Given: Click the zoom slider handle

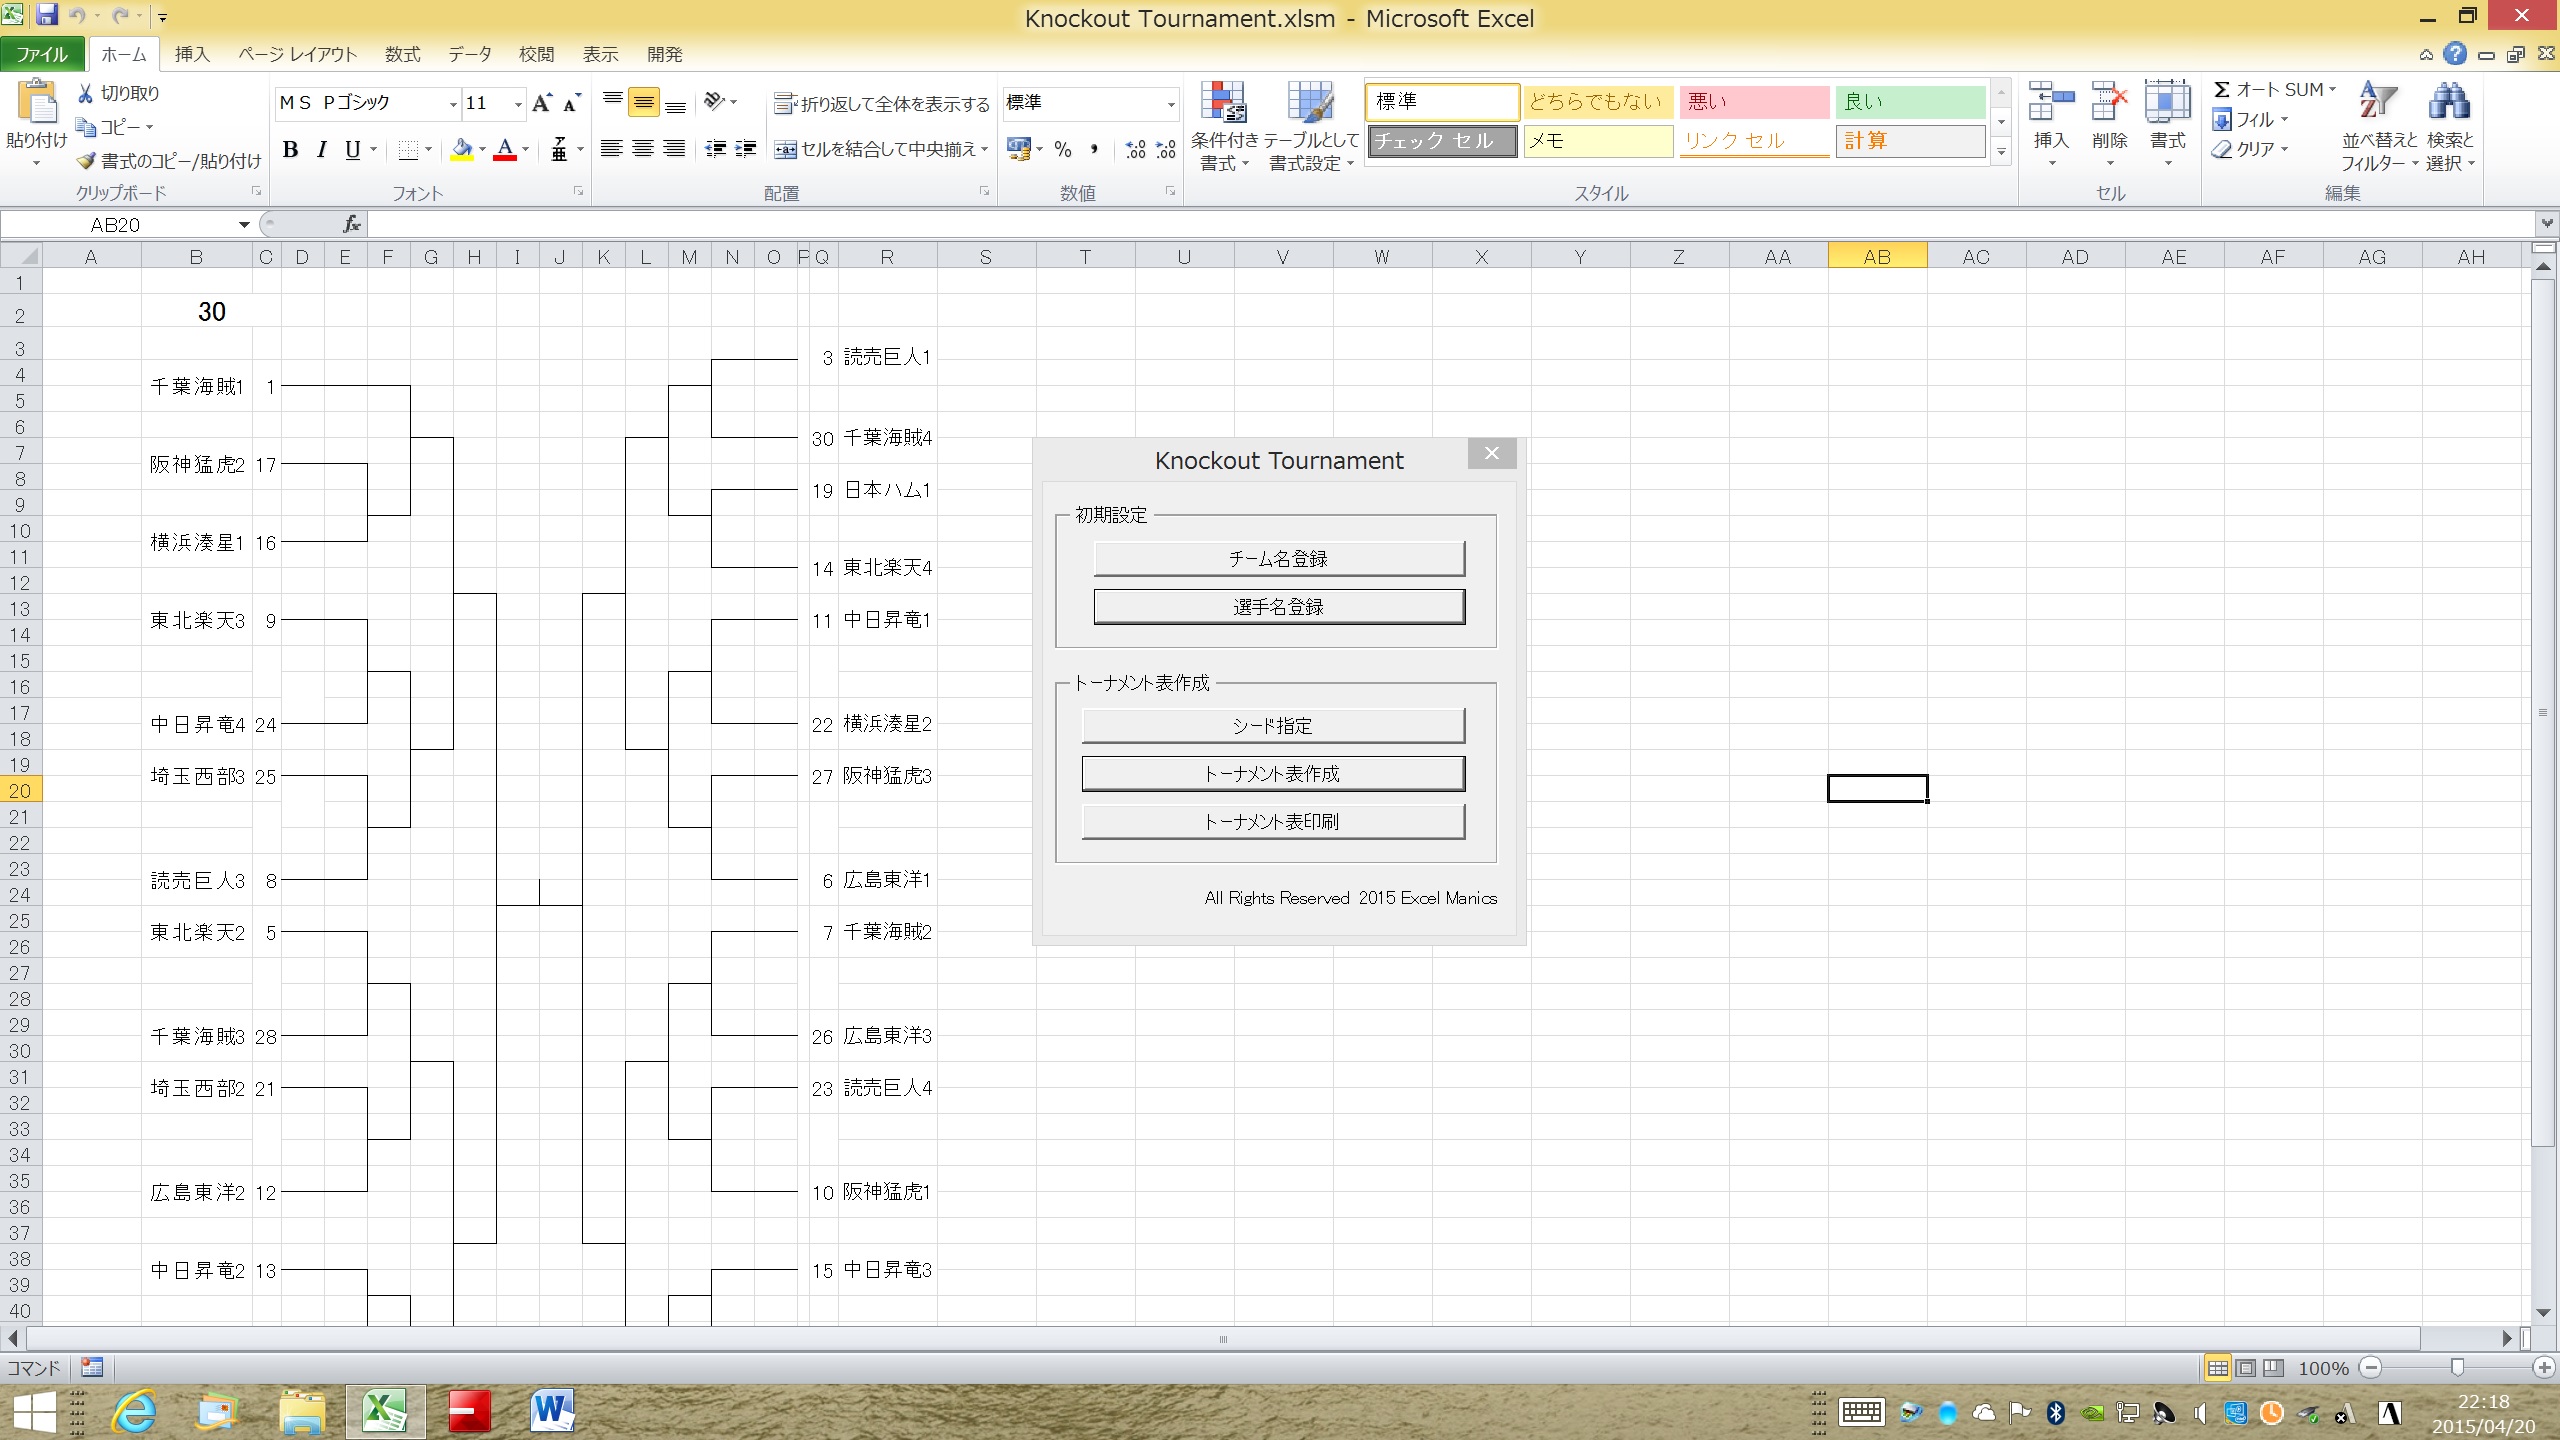Looking at the screenshot, I should coord(2457,1368).
